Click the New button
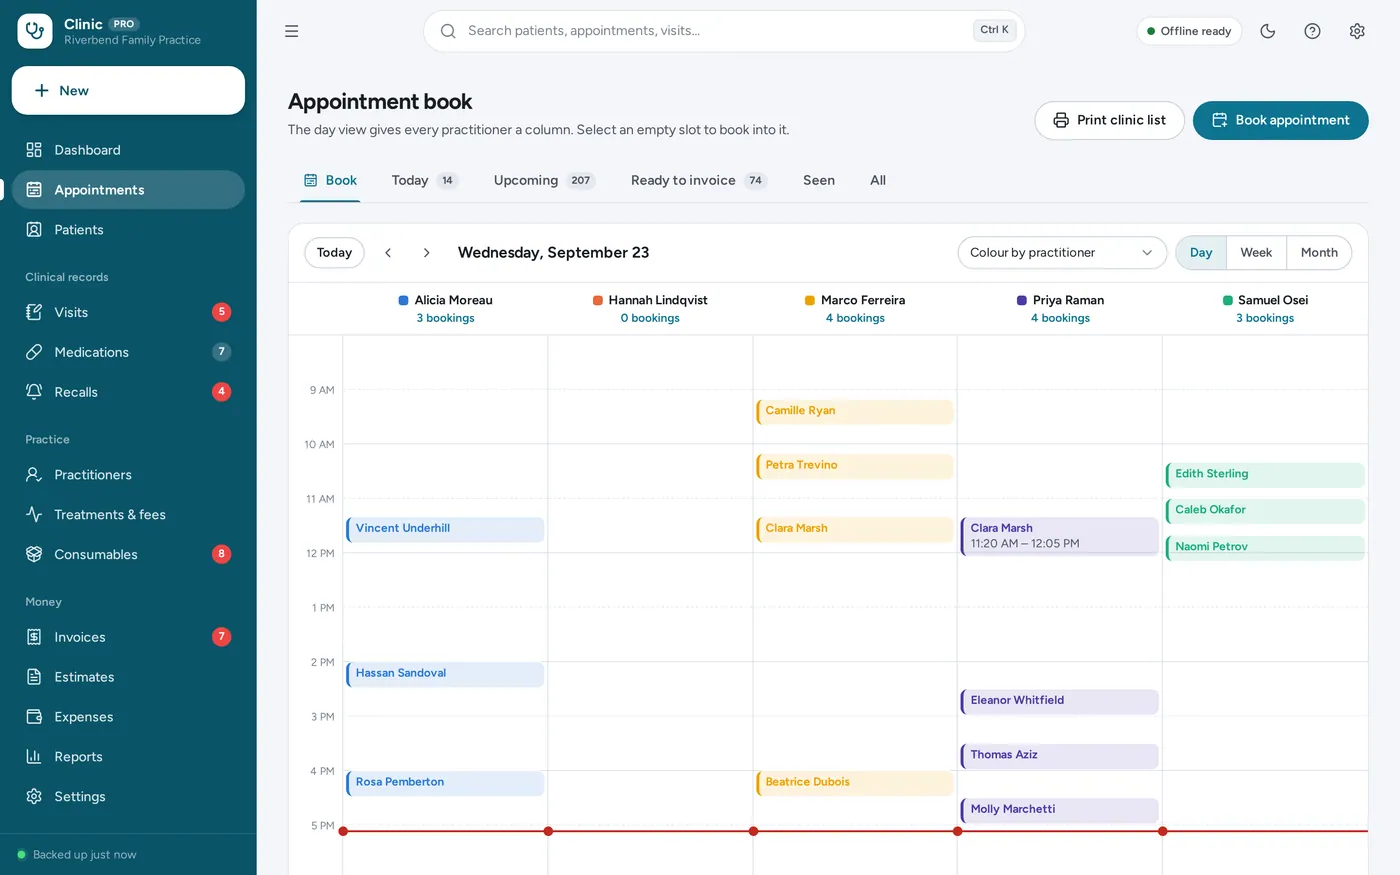Viewport: 1400px width, 875px height. [x=128, y=91]
